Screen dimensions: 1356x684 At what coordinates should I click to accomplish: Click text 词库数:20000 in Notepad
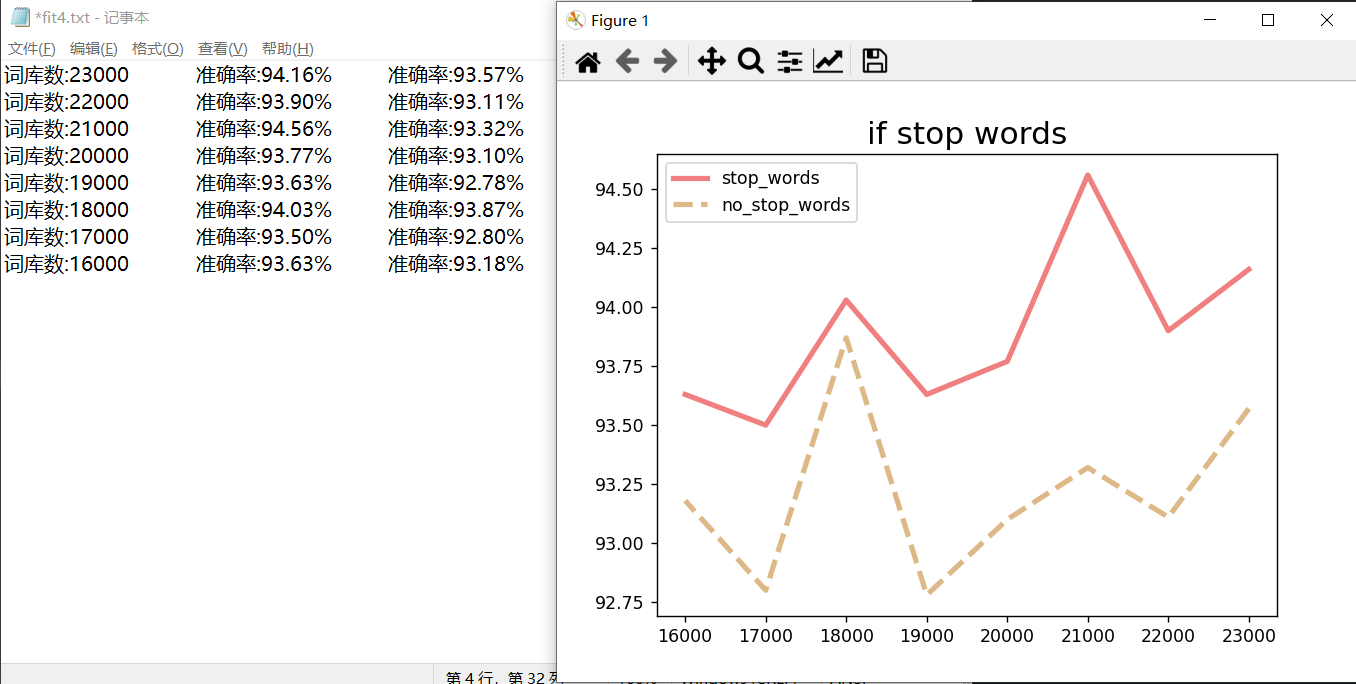[67, 156]
